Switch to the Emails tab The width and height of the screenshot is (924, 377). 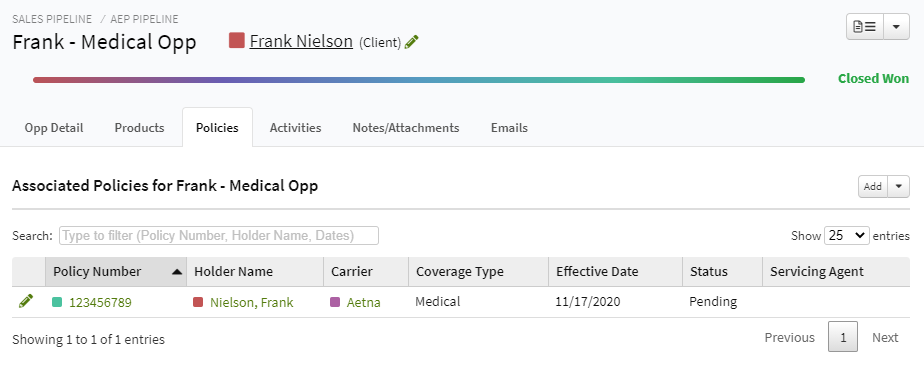(509, 128)
